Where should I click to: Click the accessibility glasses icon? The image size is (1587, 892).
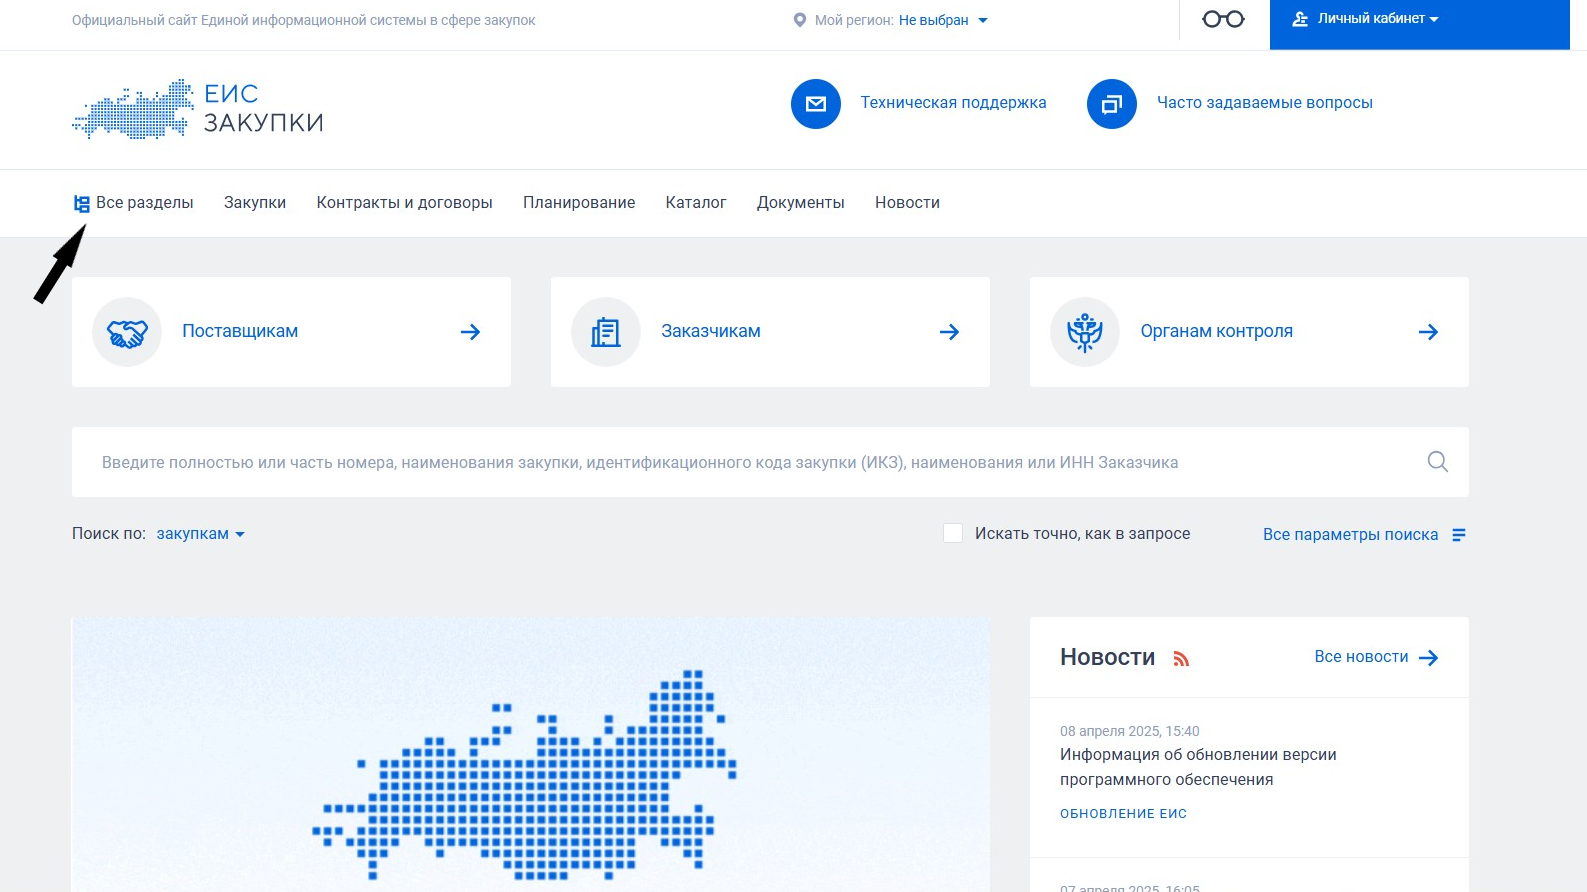tap(1222, 20)
